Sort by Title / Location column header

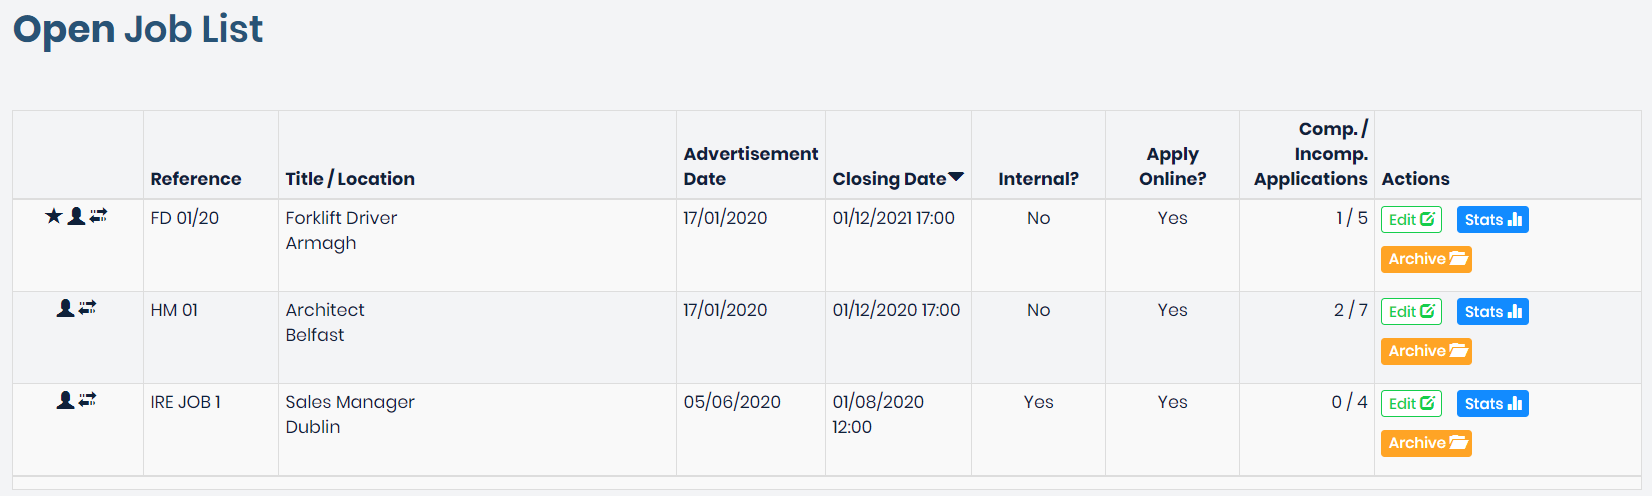tap(350, 179)
